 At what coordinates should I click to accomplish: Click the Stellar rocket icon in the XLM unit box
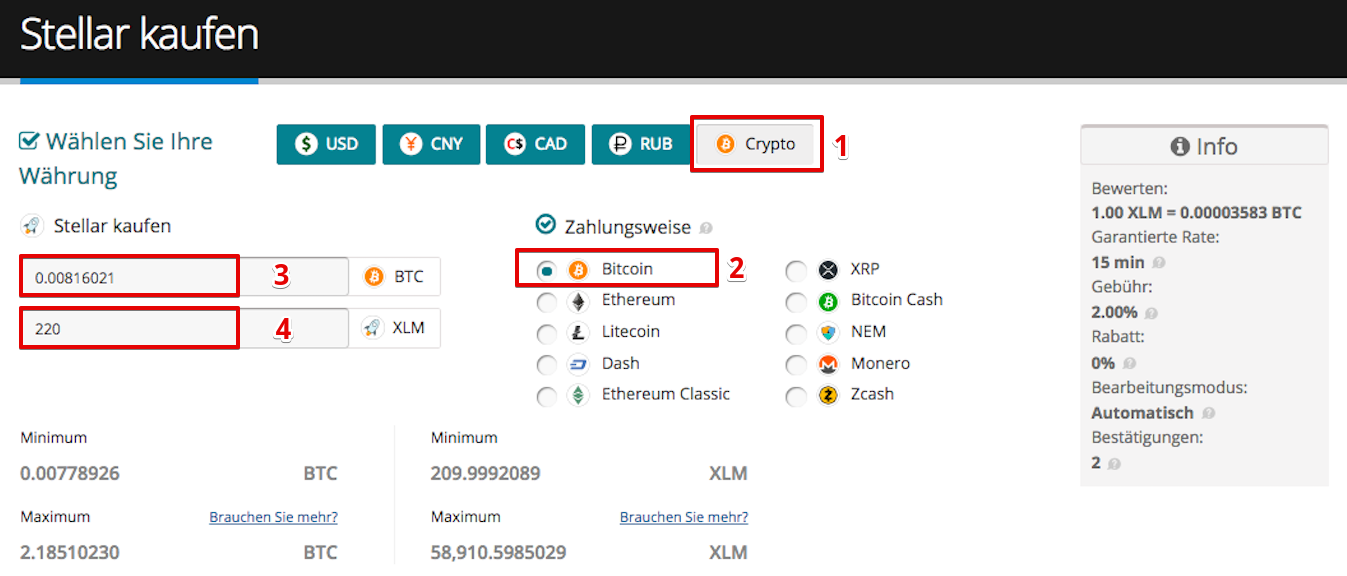pos(373,328)
